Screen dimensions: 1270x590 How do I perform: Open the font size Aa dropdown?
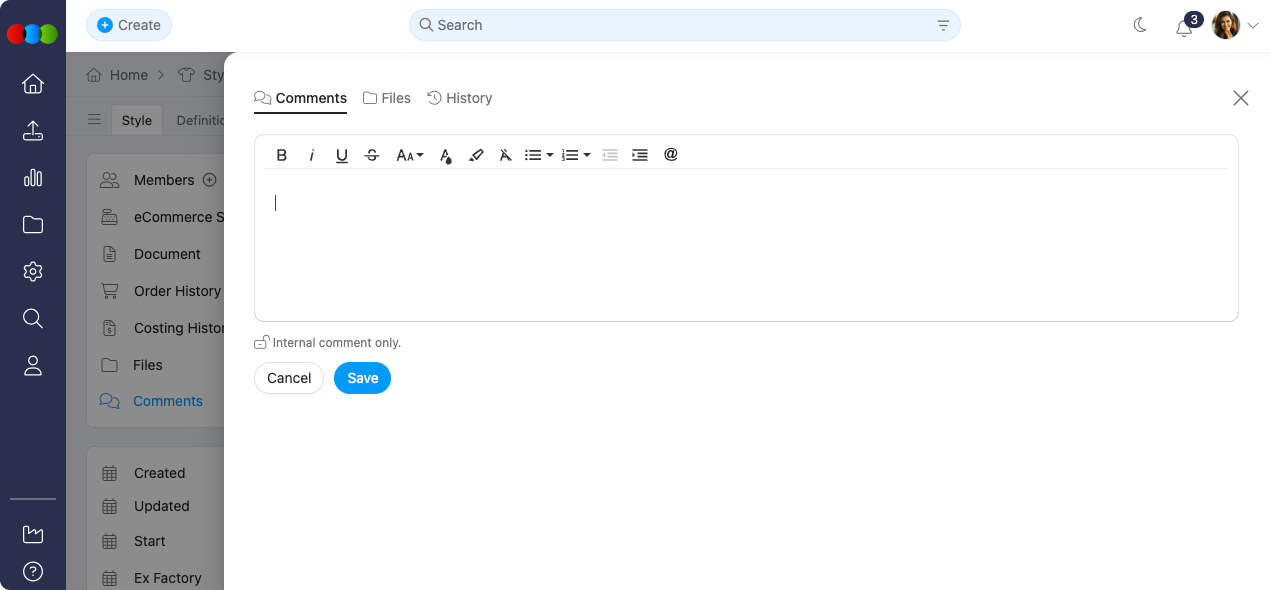point(408,155)
